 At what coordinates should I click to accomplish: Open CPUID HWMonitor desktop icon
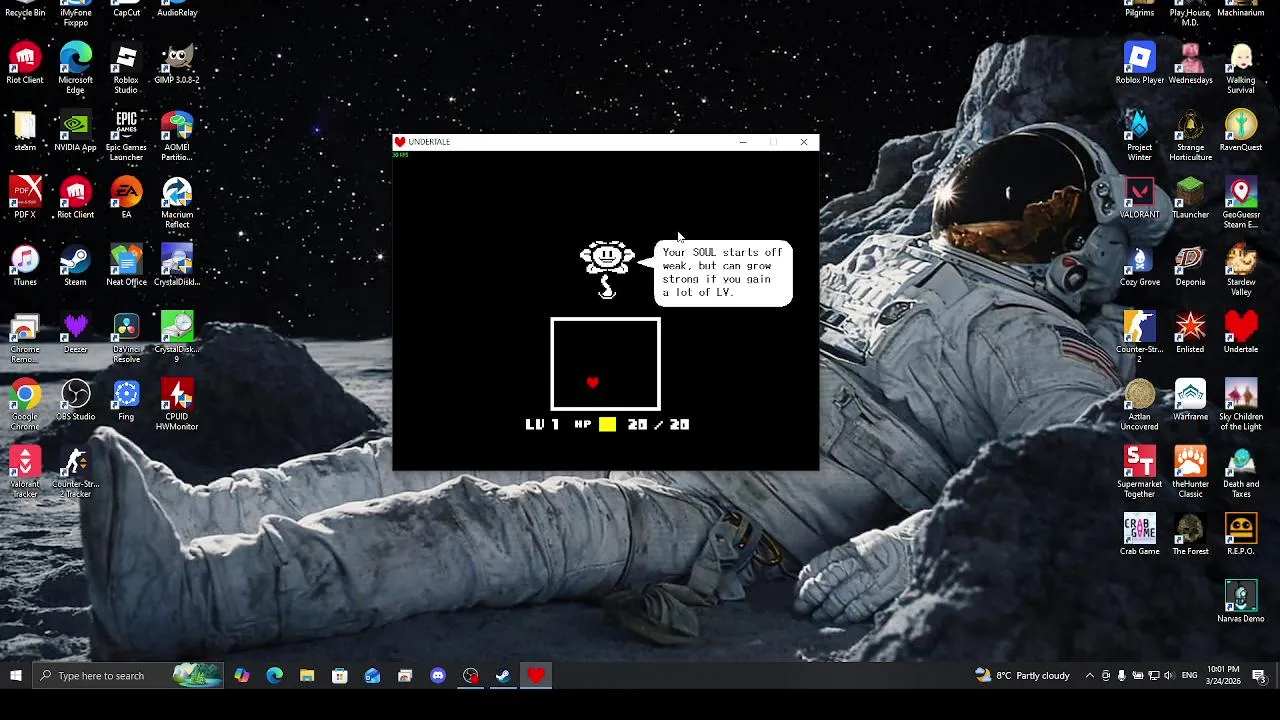pos(177,405)
